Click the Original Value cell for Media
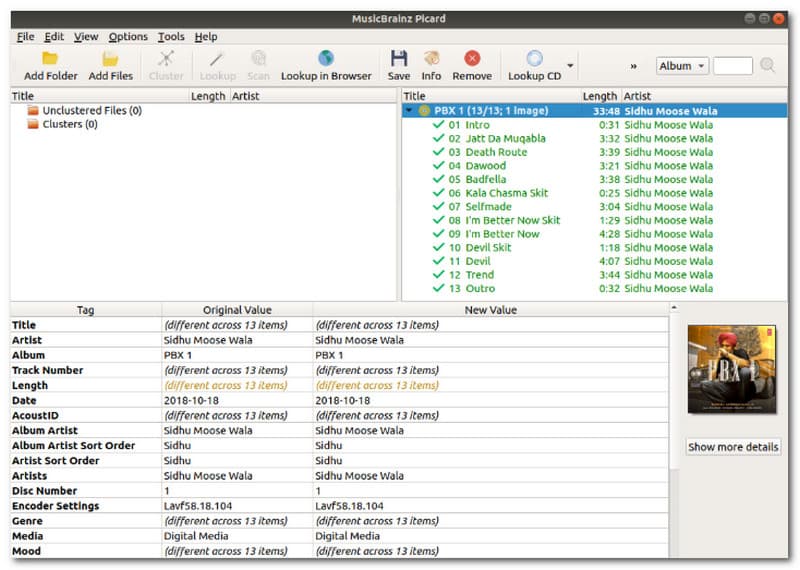800x570 pixels. click(x=237, y=536)
